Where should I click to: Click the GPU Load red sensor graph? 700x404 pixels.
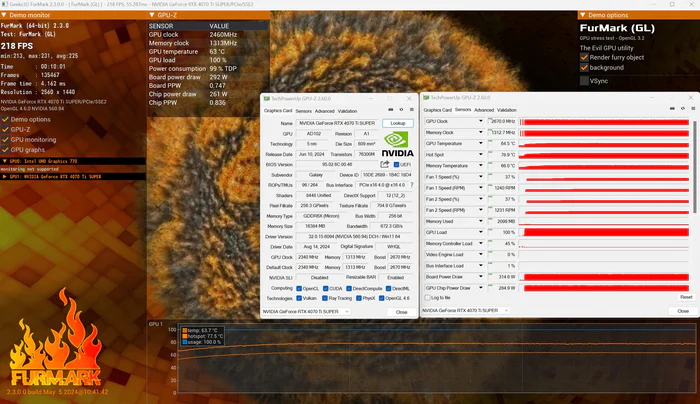click(604, 232)
